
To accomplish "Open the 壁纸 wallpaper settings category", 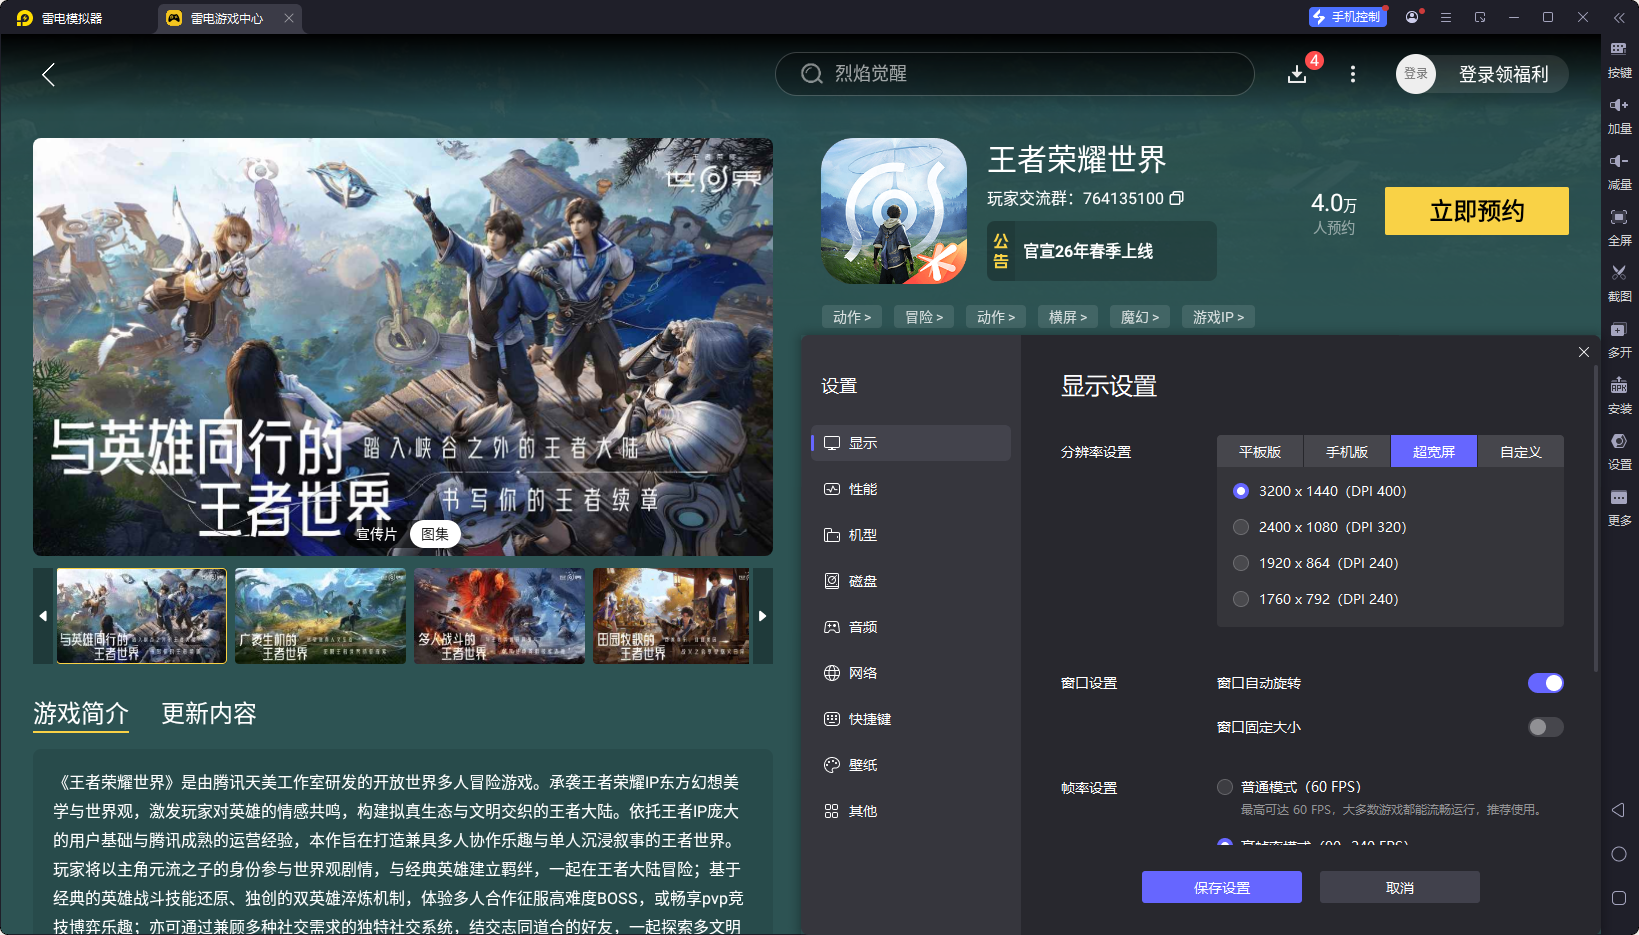I will point(864,764).
